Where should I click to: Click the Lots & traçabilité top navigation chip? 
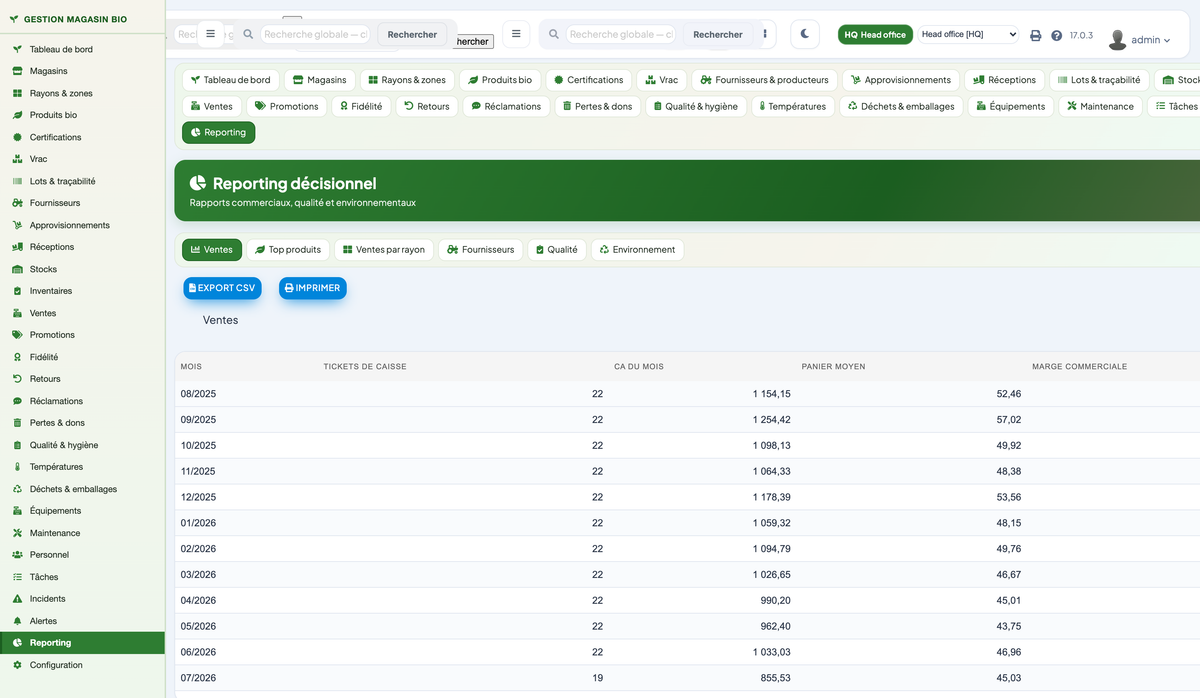(x=1098, y=80)
